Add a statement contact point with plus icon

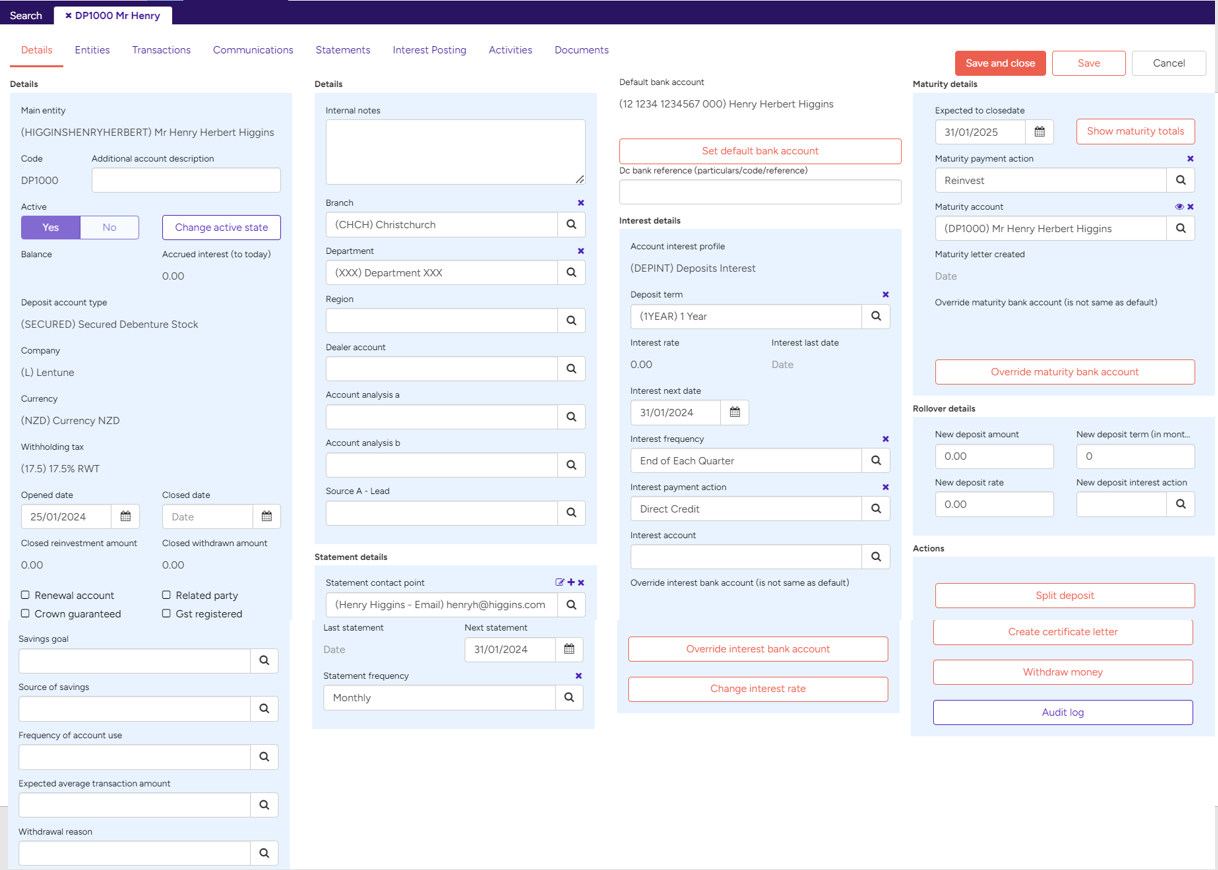571,582
